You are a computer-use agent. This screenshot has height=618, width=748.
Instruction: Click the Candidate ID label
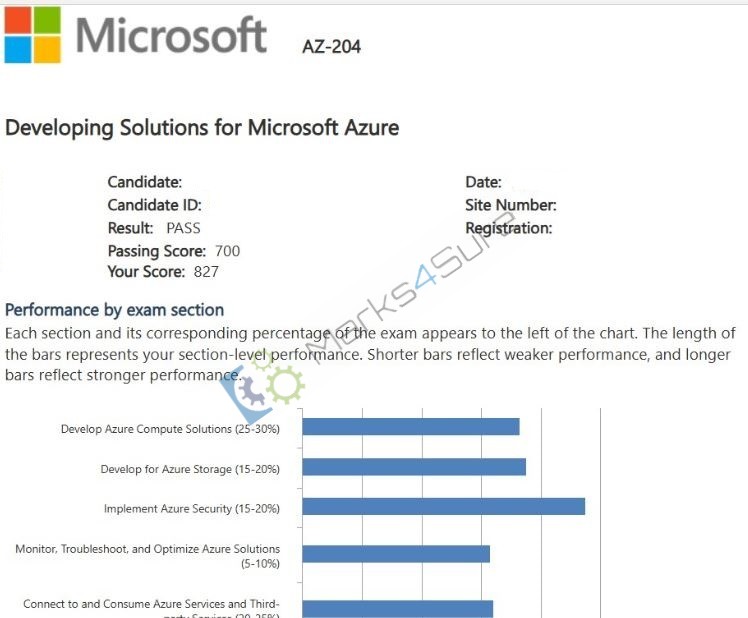tap(155, 205)
